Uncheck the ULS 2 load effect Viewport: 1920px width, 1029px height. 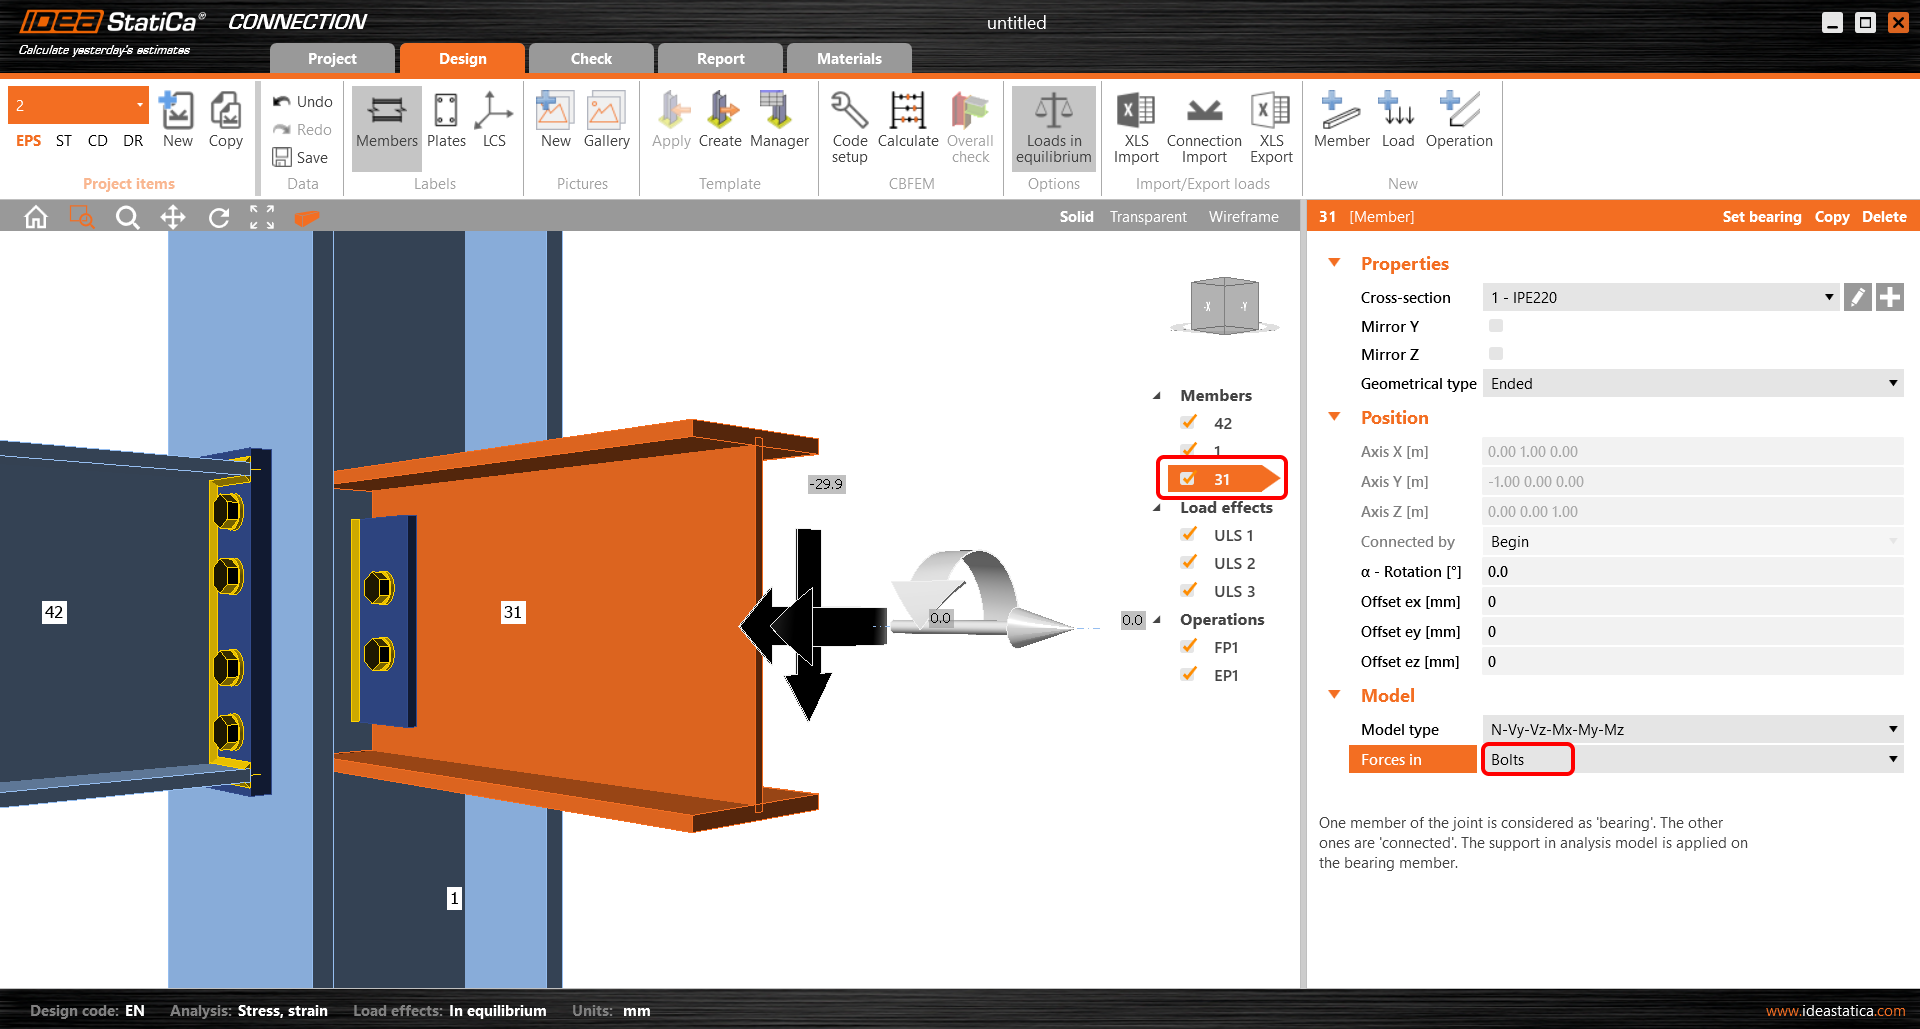pyautogui.click(x=1189, y=563)
